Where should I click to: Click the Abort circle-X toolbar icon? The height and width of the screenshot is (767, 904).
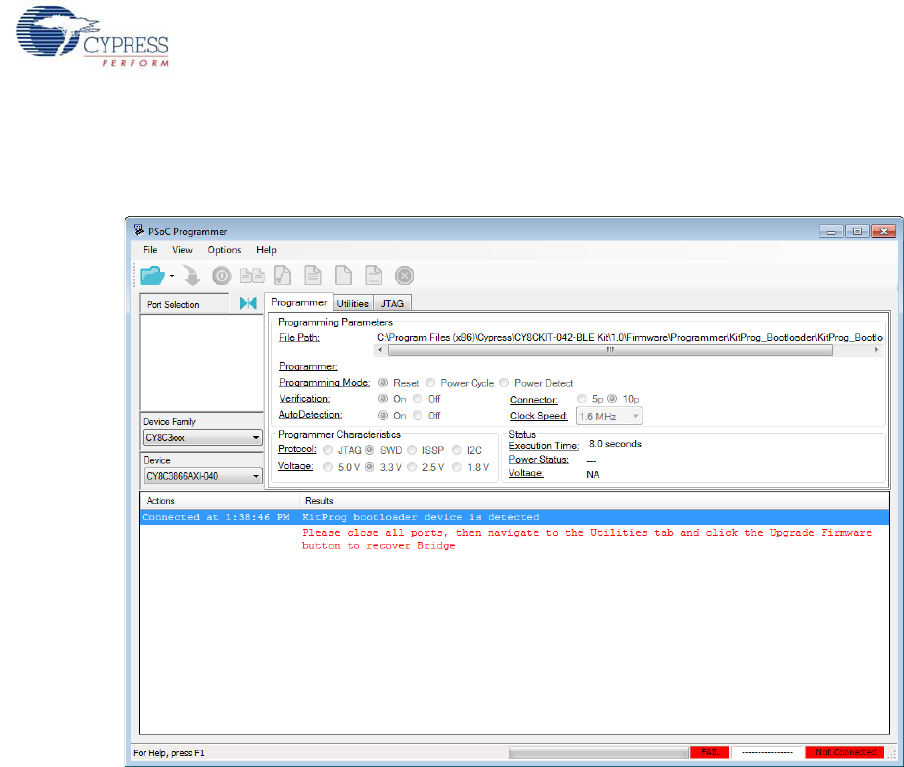pos(405,276)
